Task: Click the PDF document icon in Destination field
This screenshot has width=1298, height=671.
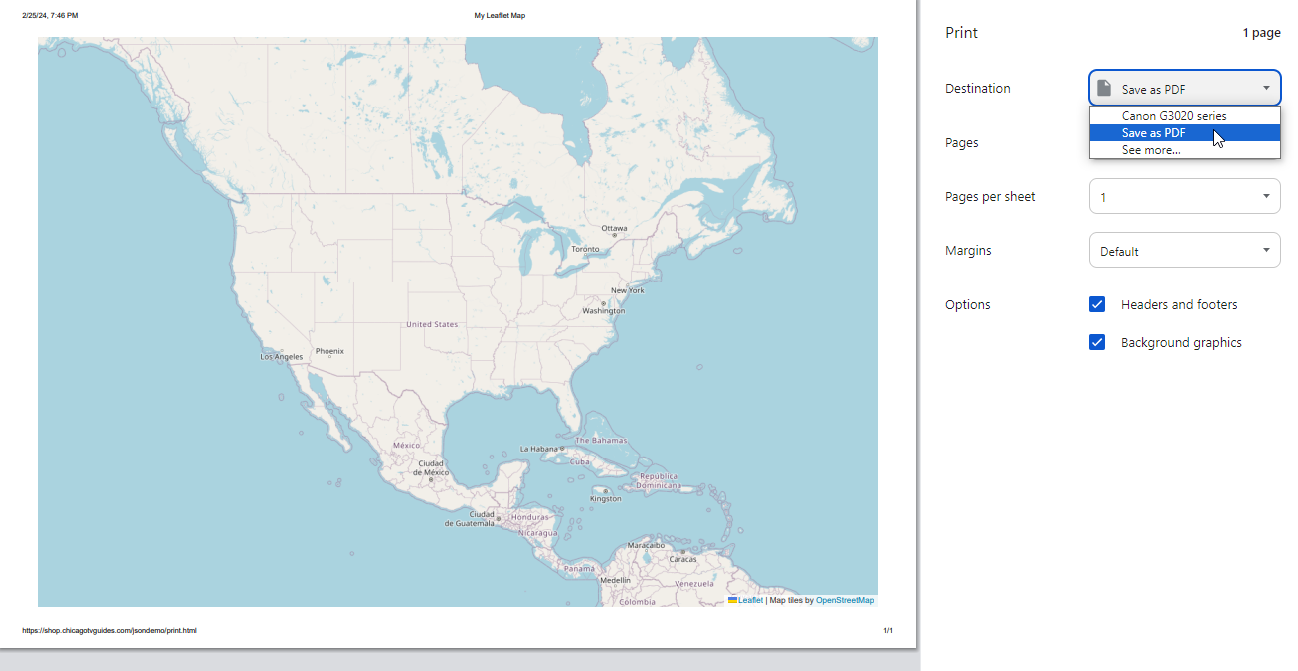Action: [x=1105, y=87]
